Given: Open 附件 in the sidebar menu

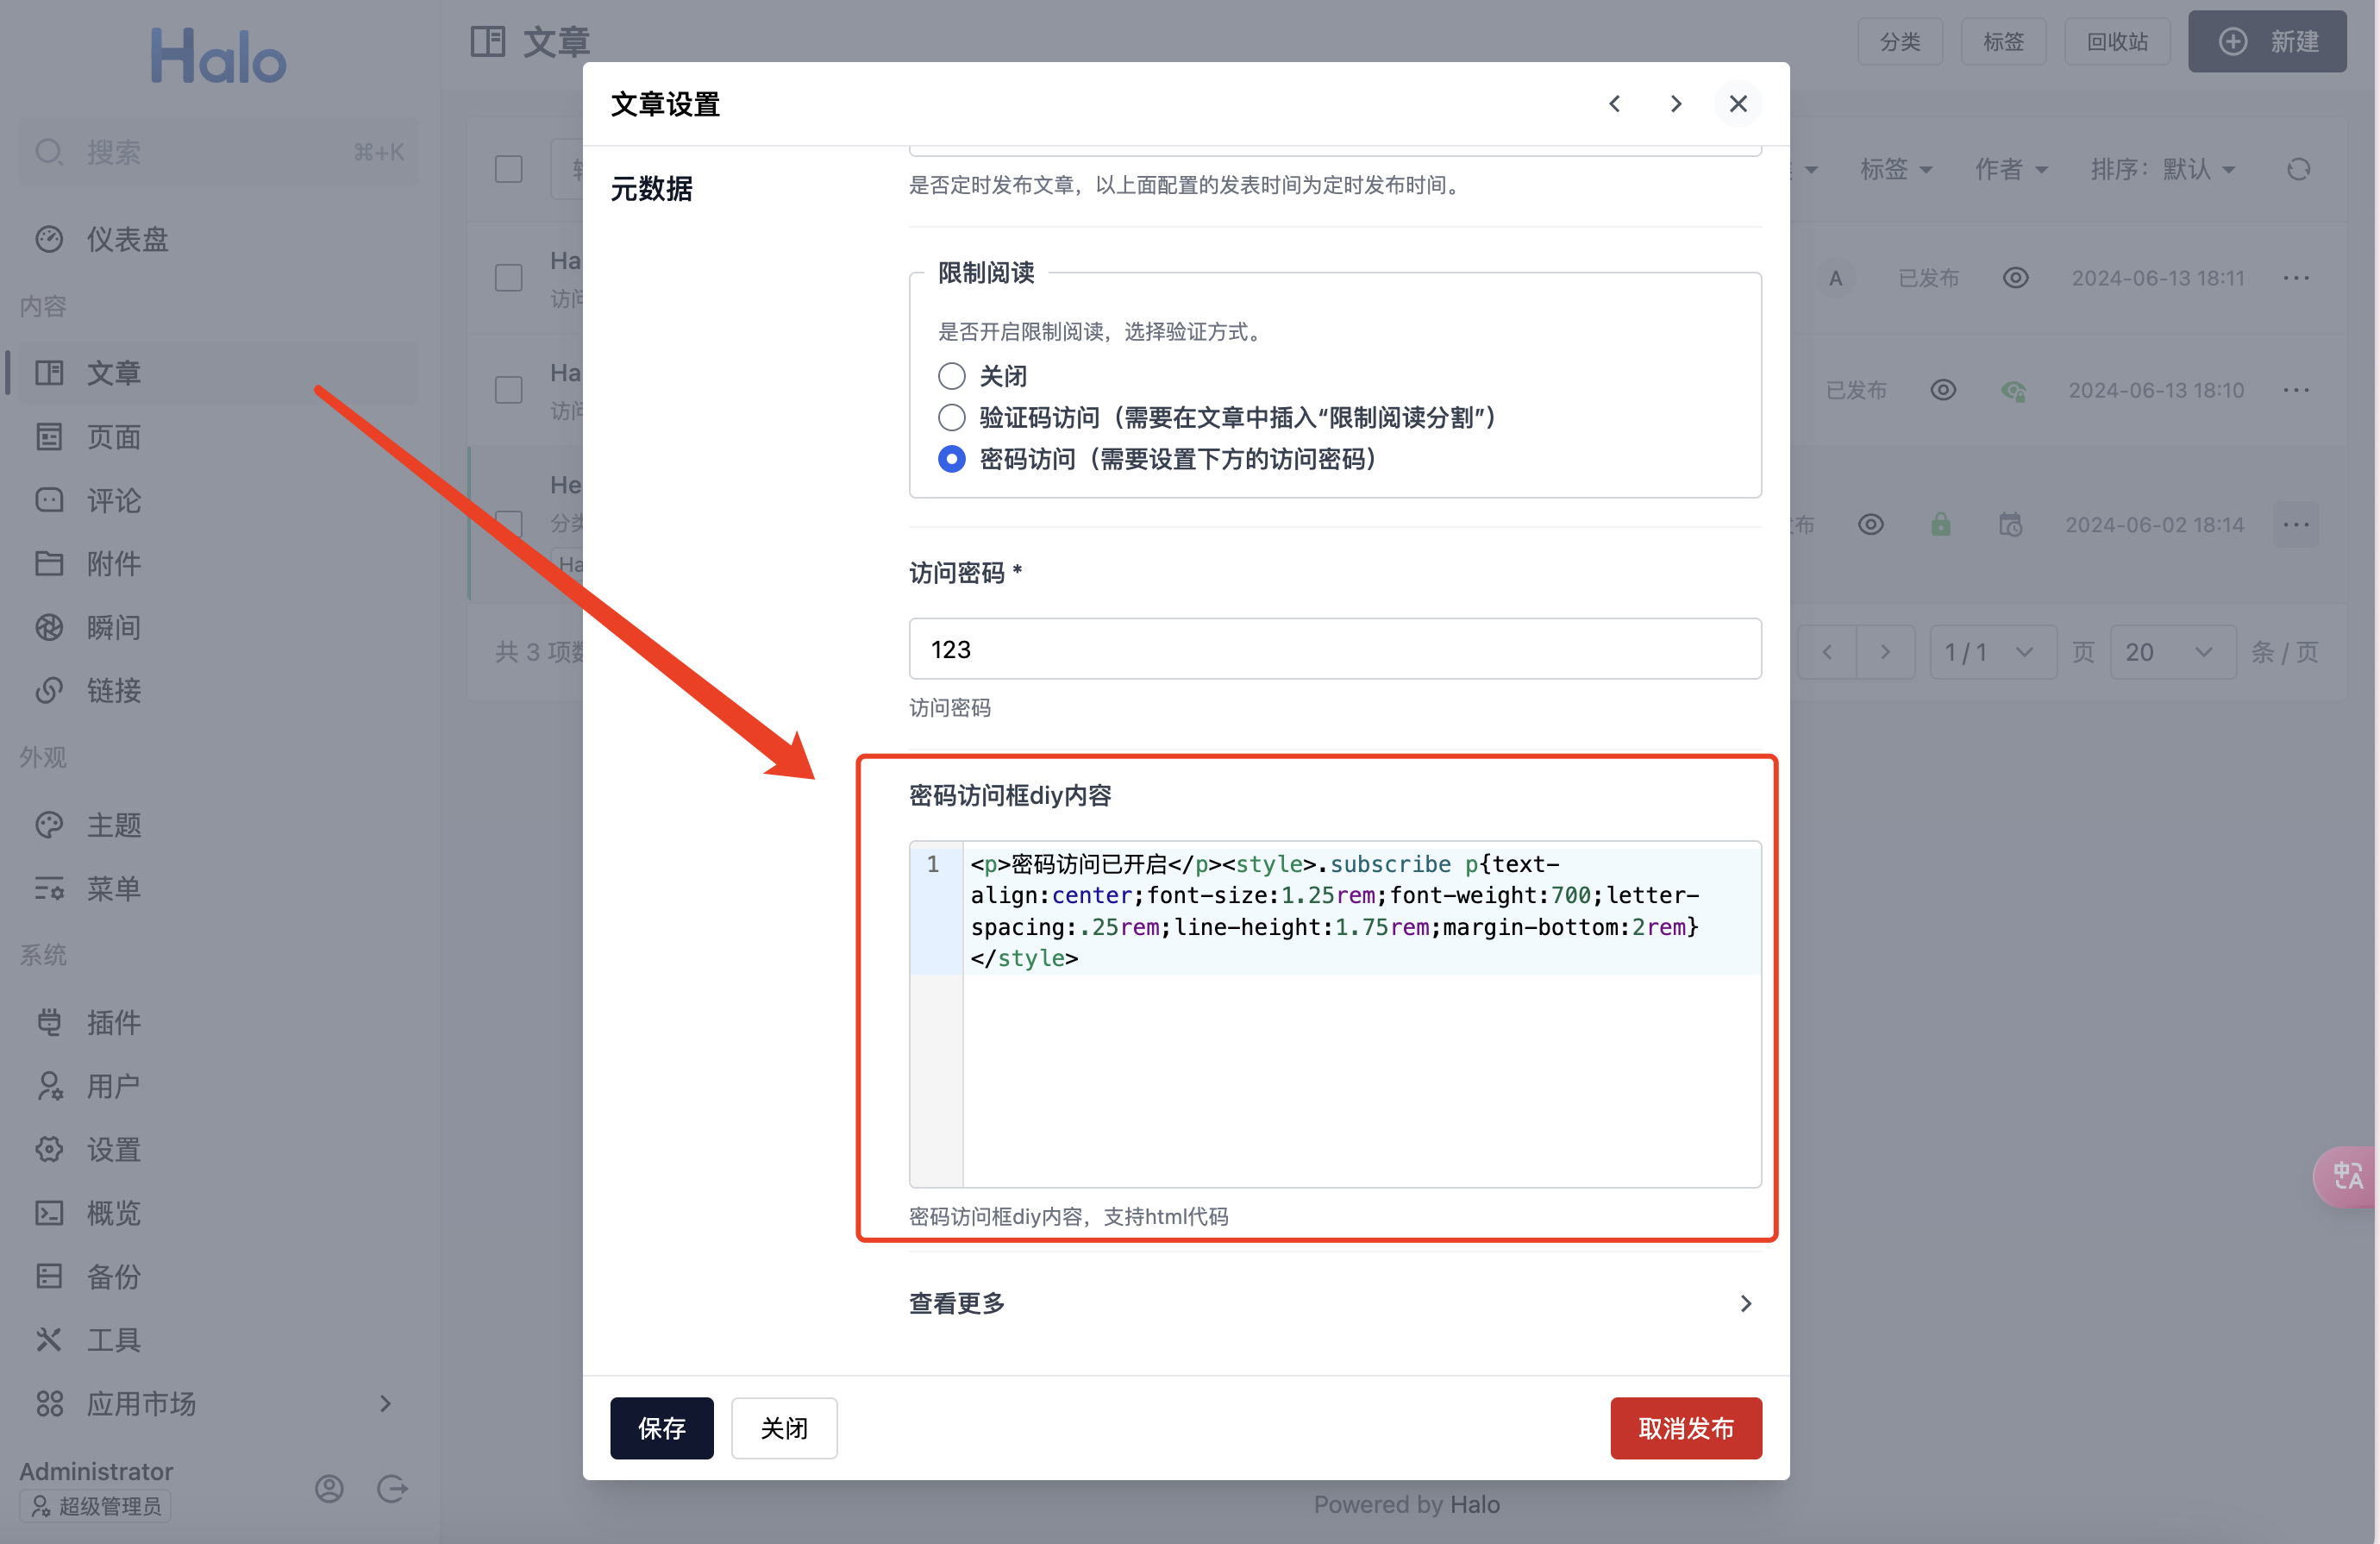Looking at the screenshot, I should click(x=218, y=564).
